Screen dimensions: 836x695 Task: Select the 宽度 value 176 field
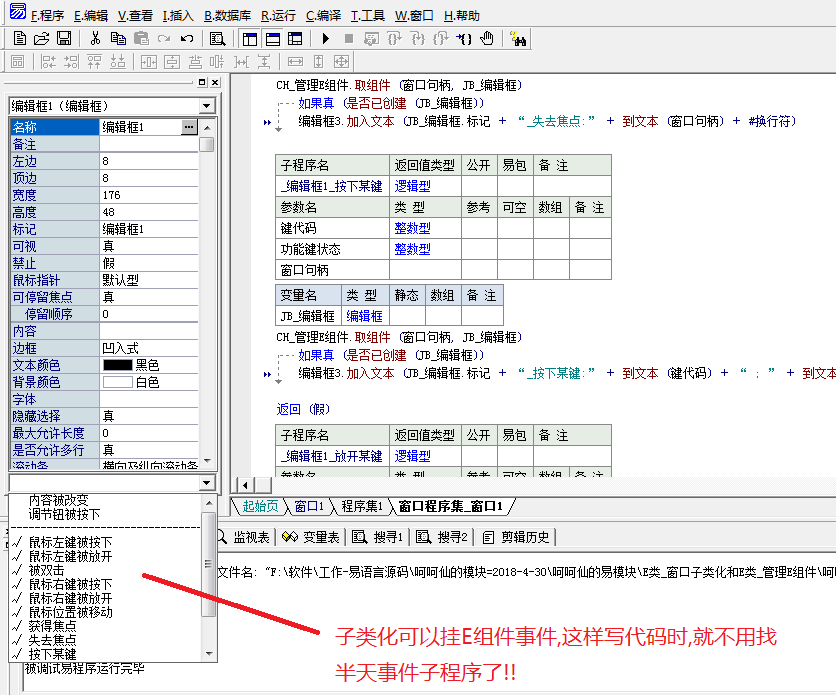(149, 195)
